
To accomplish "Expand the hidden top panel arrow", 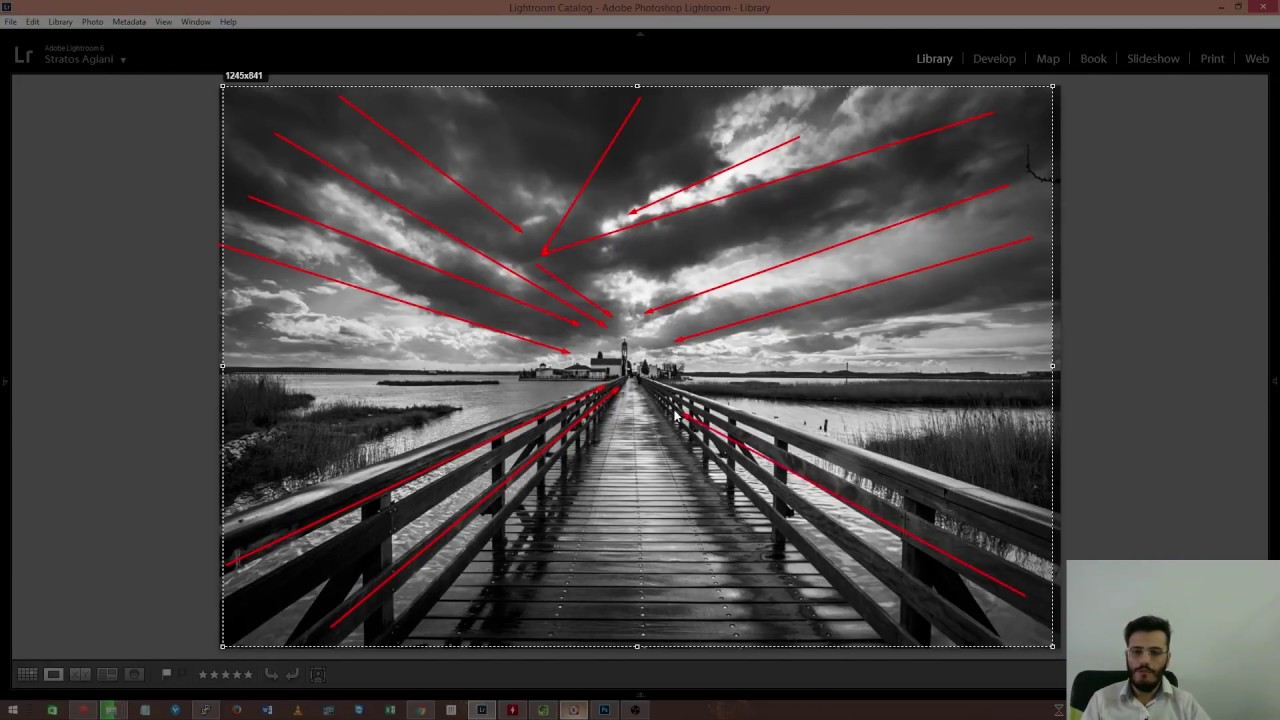I will coord(640,33).
